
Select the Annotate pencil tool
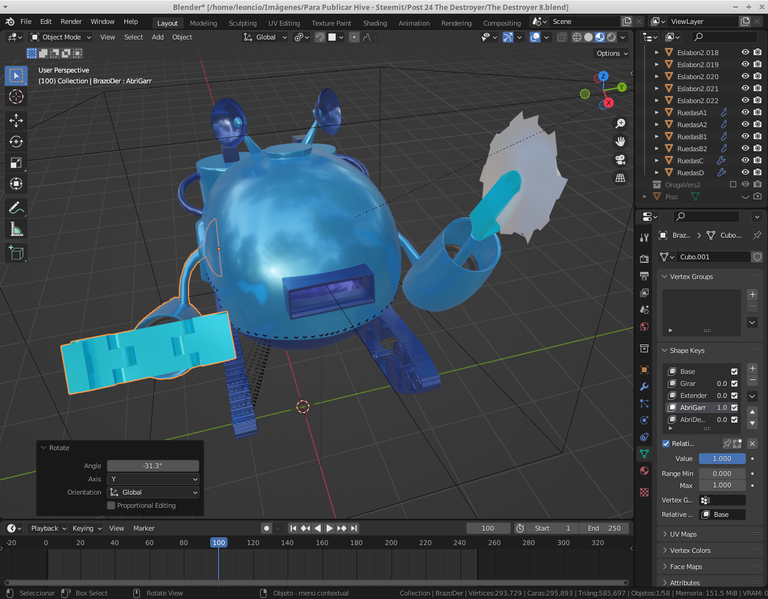point(16,208)
